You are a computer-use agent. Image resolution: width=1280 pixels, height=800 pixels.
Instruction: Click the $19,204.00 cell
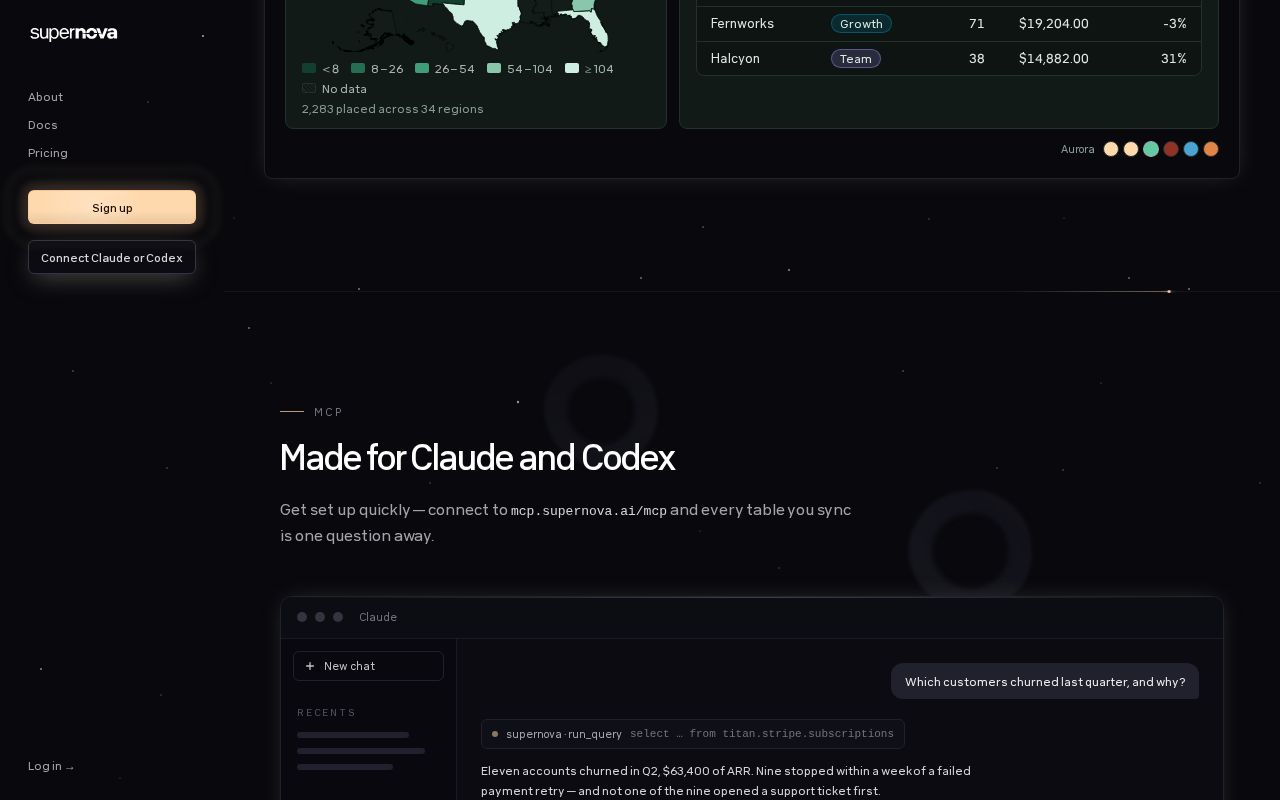pyautogui.click(x=1054, y=23)
